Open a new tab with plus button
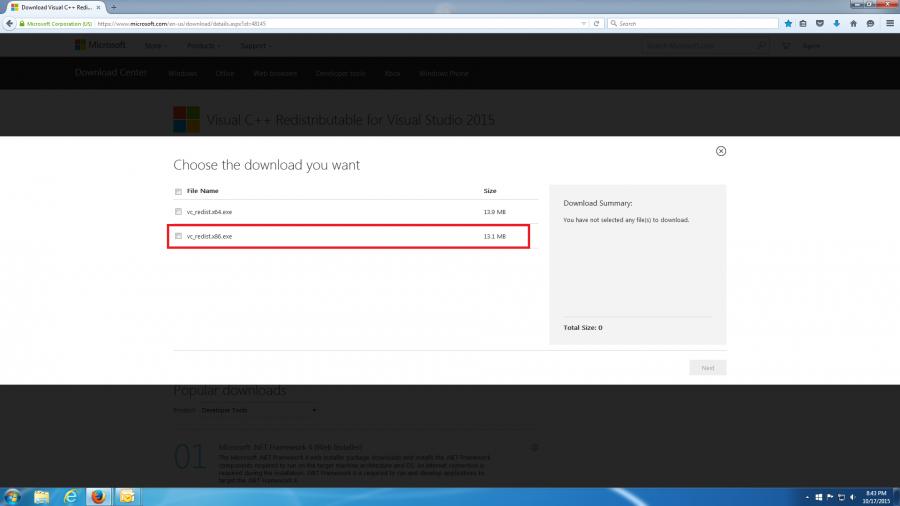 point(114,7)
